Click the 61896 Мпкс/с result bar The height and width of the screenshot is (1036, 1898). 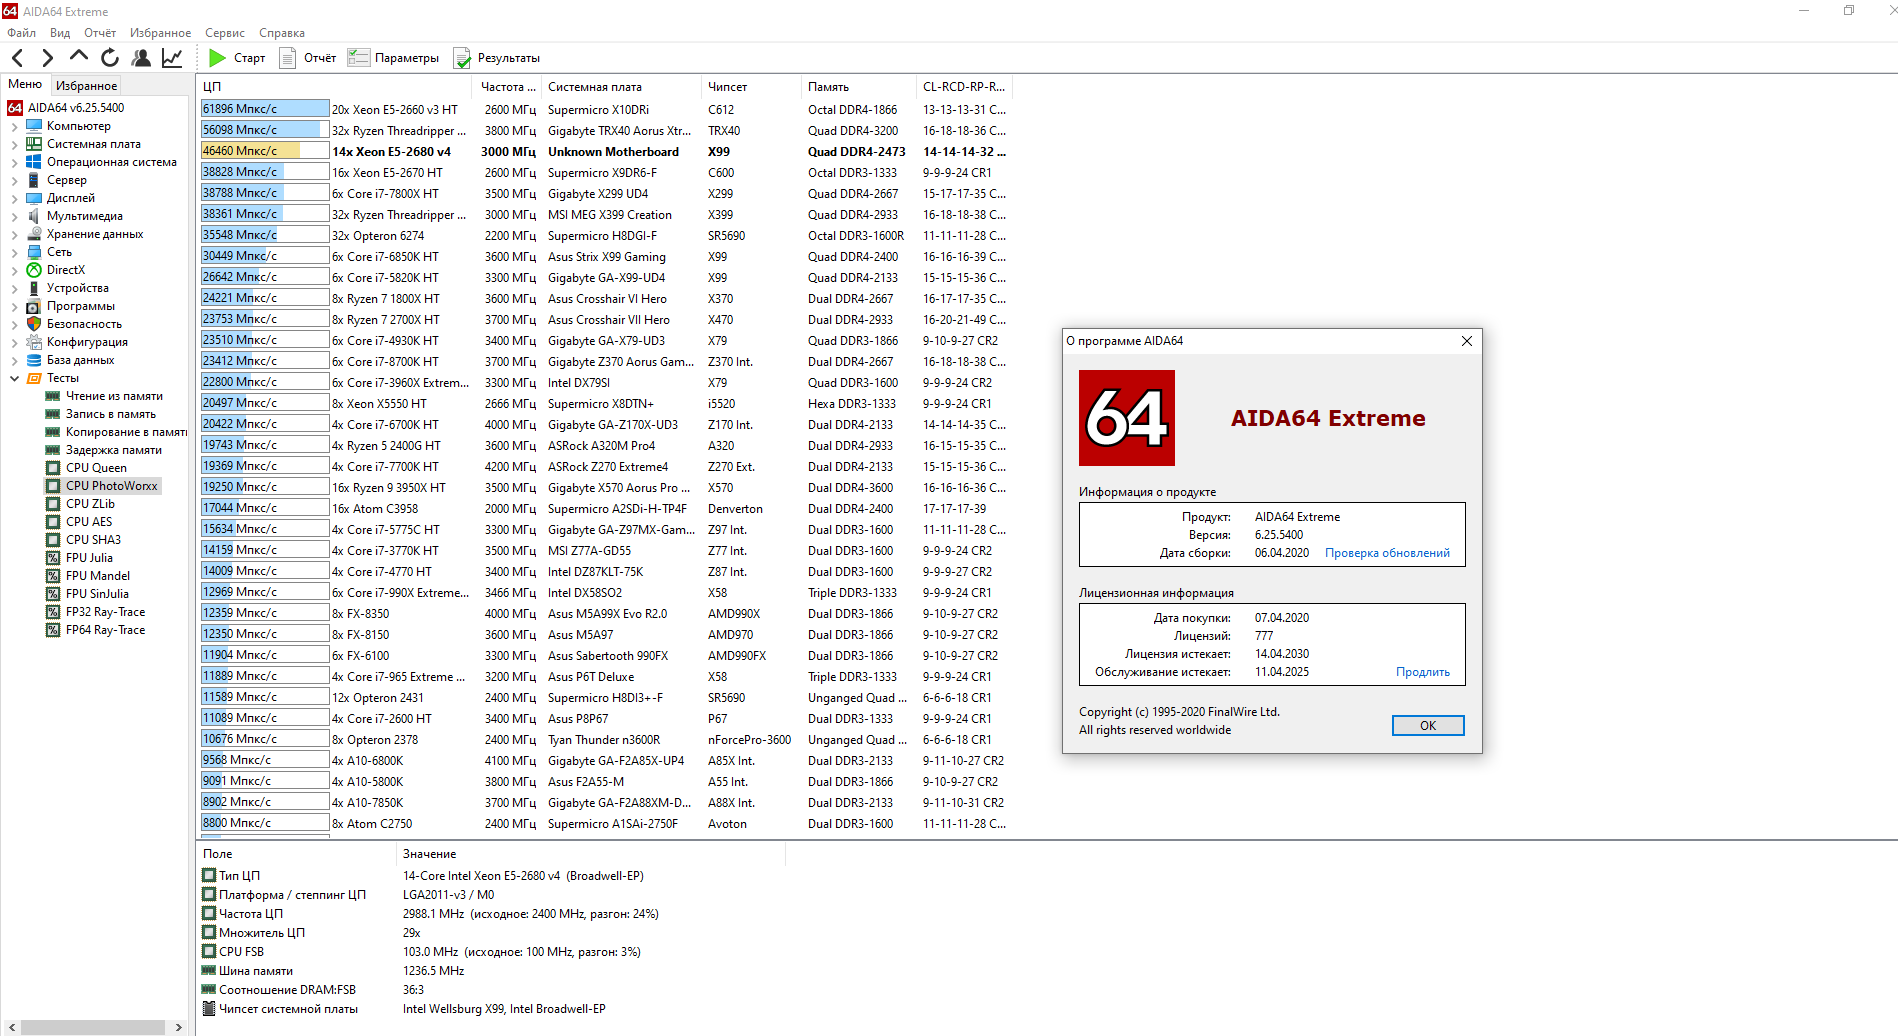(265, 109)
